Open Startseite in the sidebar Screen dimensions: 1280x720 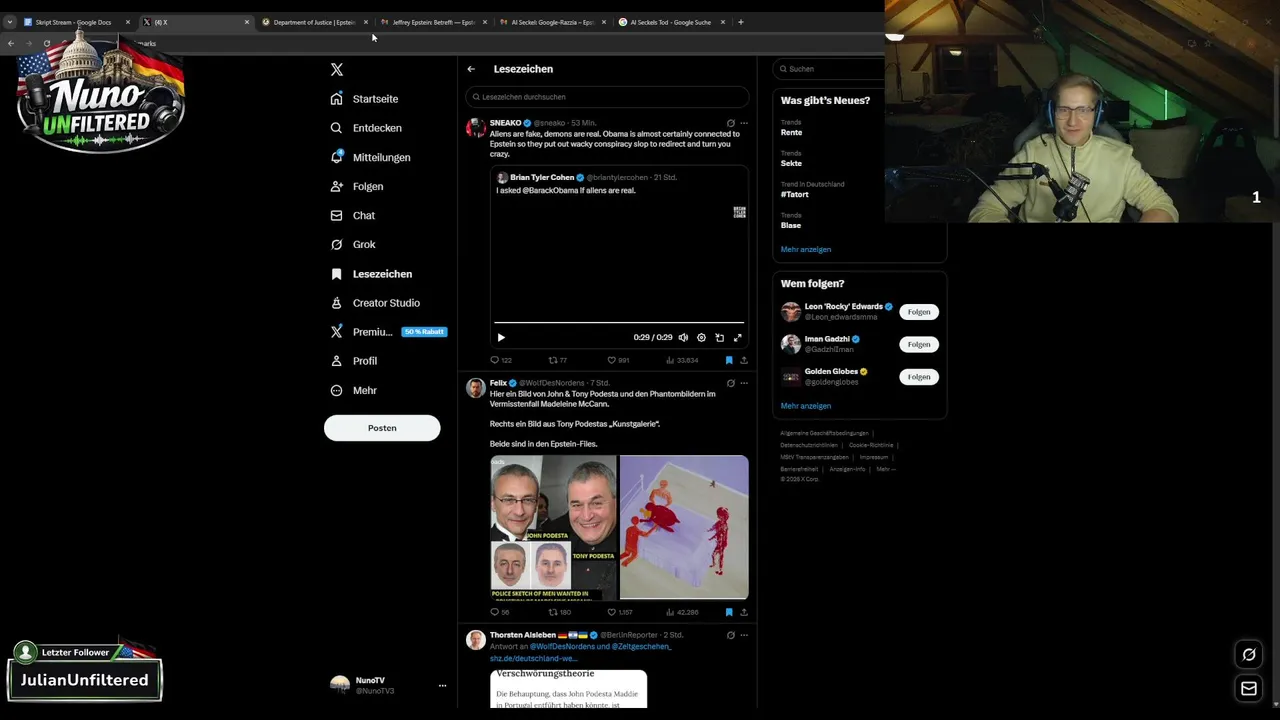point(365,99)
